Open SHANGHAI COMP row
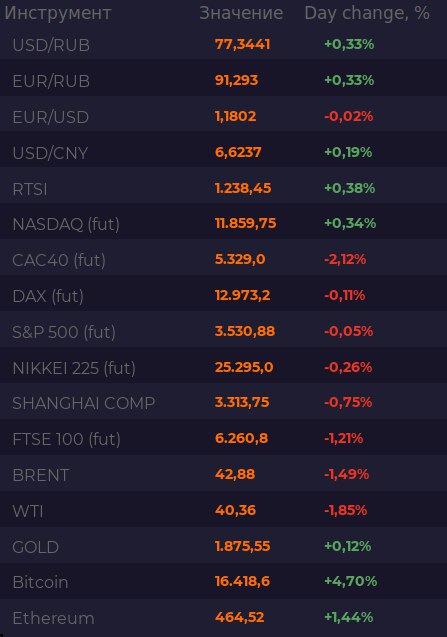Viewport: 447px width, 637px height. pyautogui.click(x=224, y=403)
